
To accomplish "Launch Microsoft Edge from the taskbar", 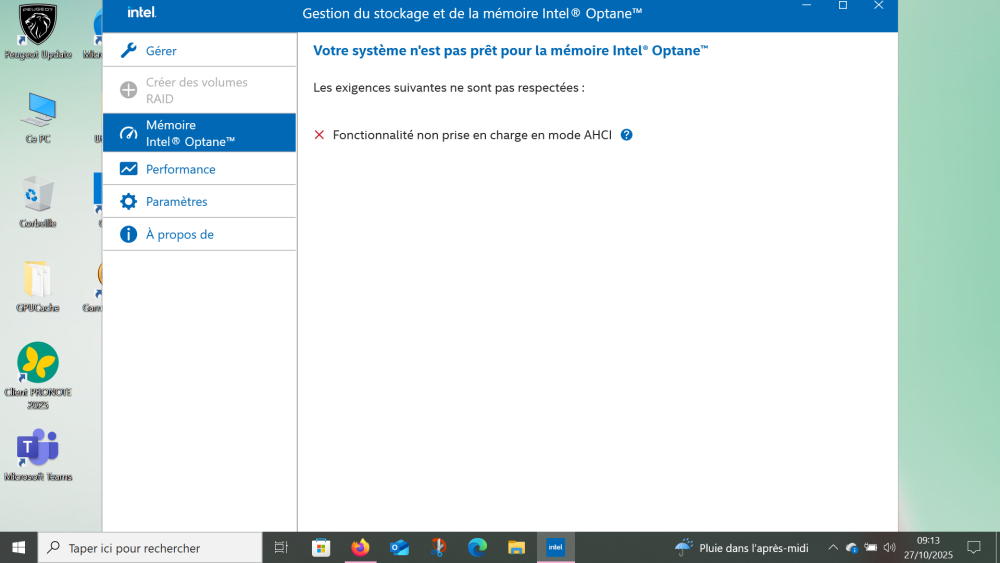I will pyautogui.click(x=477, y=548).
